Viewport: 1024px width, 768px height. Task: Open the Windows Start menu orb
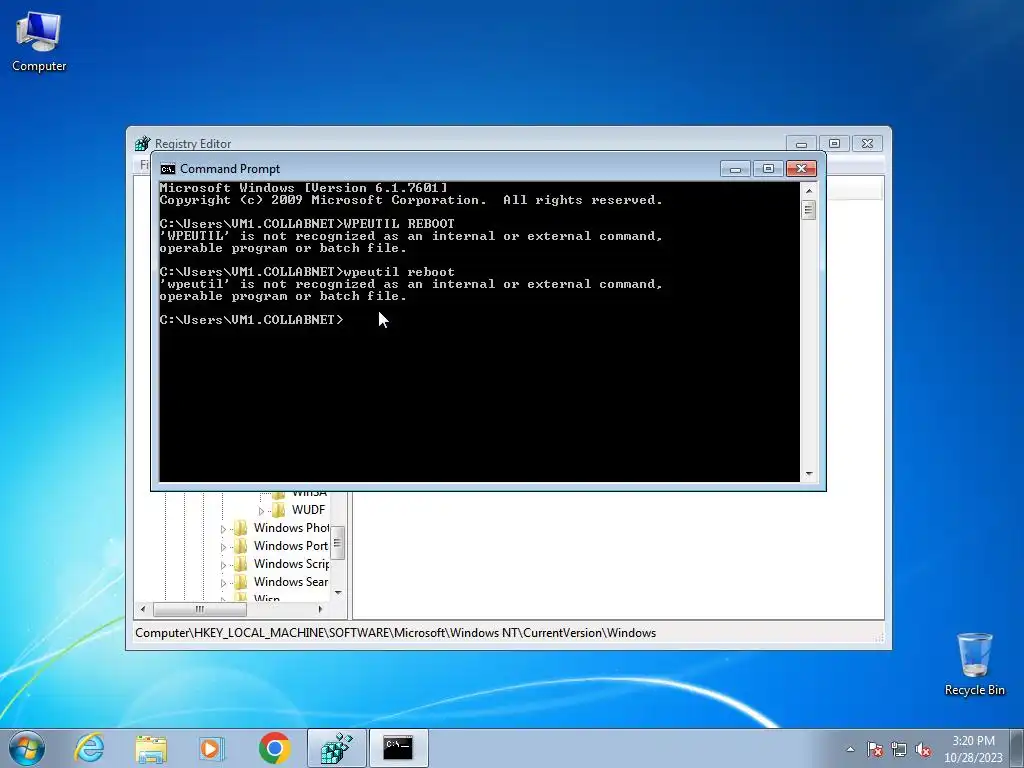(x=27, y=748)
